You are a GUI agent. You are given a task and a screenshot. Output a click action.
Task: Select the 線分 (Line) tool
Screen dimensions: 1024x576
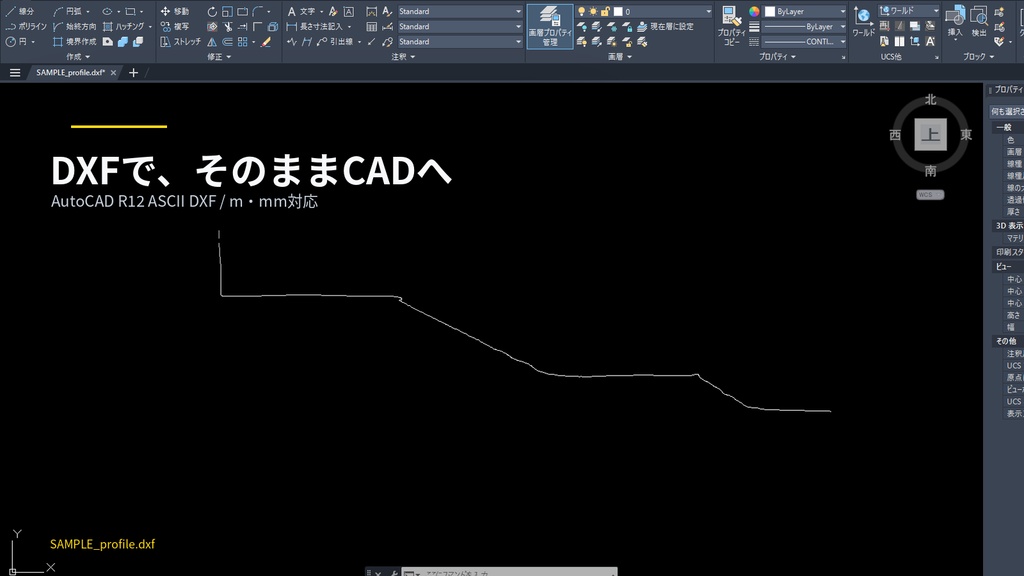[20, 11]
